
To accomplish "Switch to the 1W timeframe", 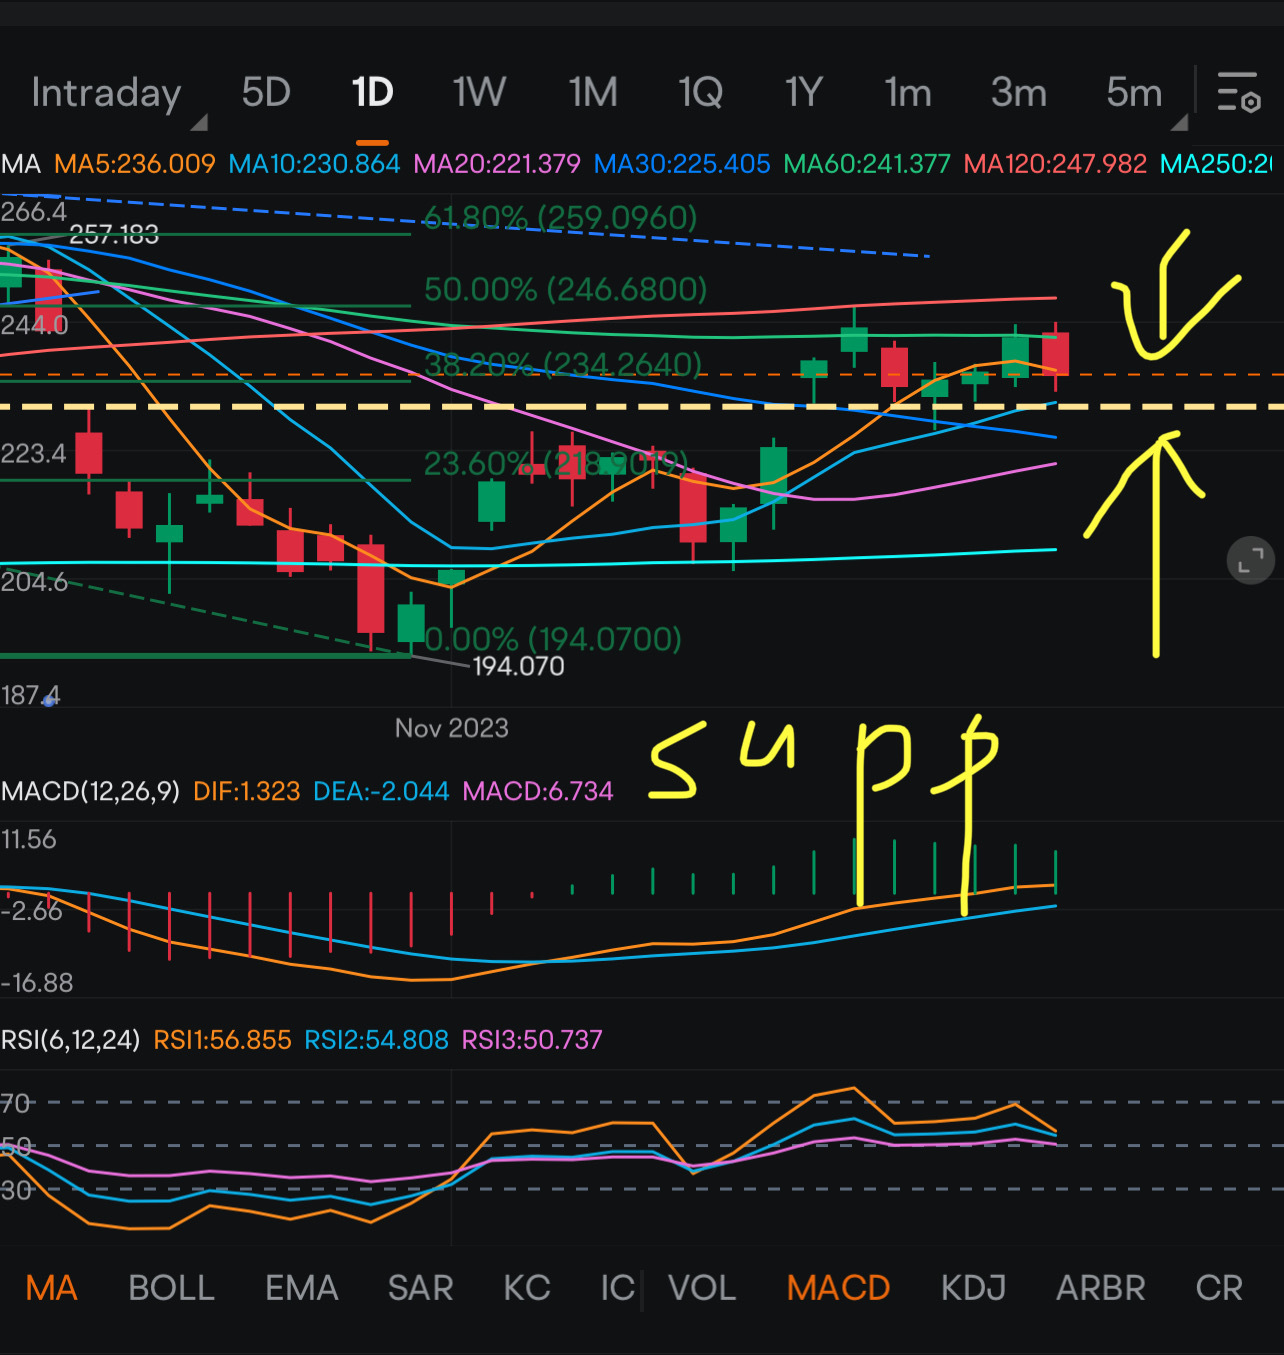I will coord(479,93).
